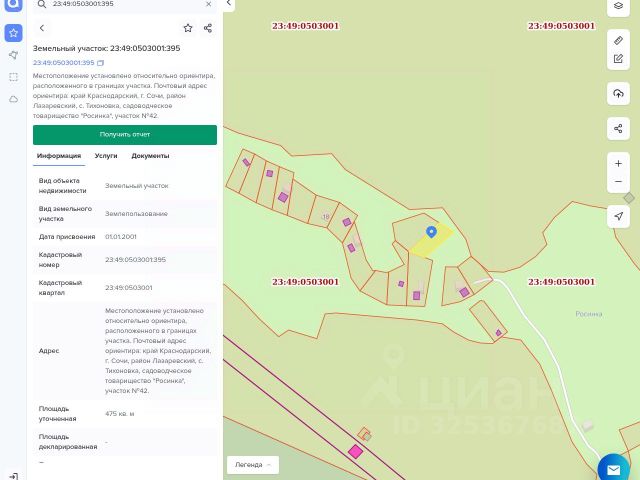The width and height of the screenshot is (640, 480).
Task: Switch to the Услуги tab
Action: click(x=106, y=156)
